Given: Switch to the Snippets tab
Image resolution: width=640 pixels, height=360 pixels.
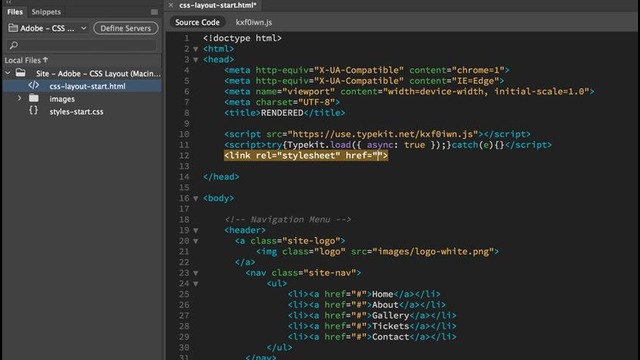Looking at the screenshot, I should (46, 12).
